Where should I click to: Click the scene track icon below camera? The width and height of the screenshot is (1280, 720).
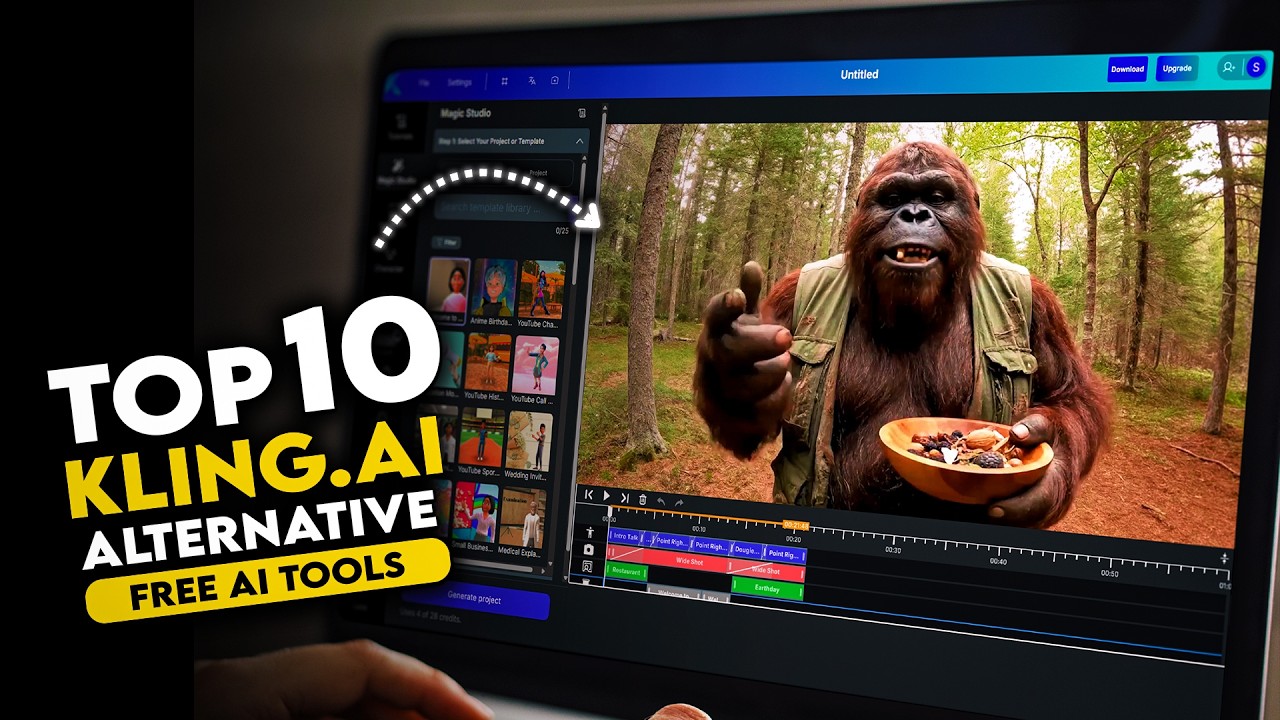[587, 566]
